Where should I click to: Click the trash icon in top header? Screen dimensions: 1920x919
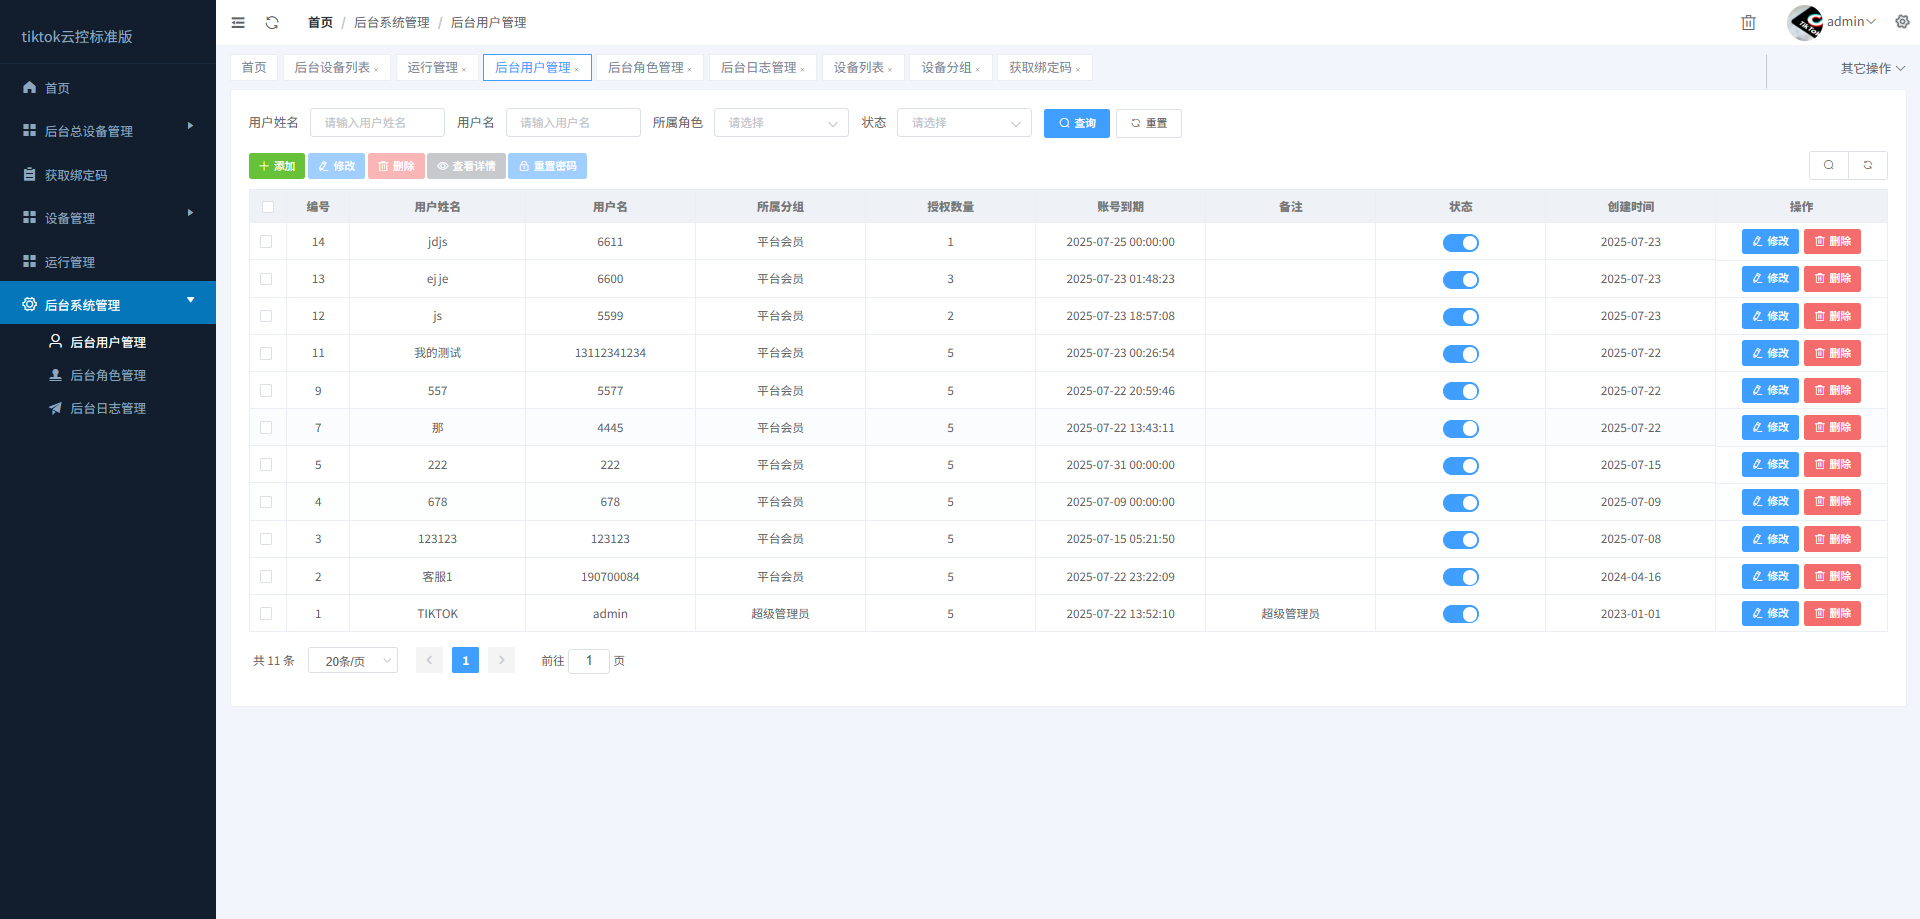1748,22
